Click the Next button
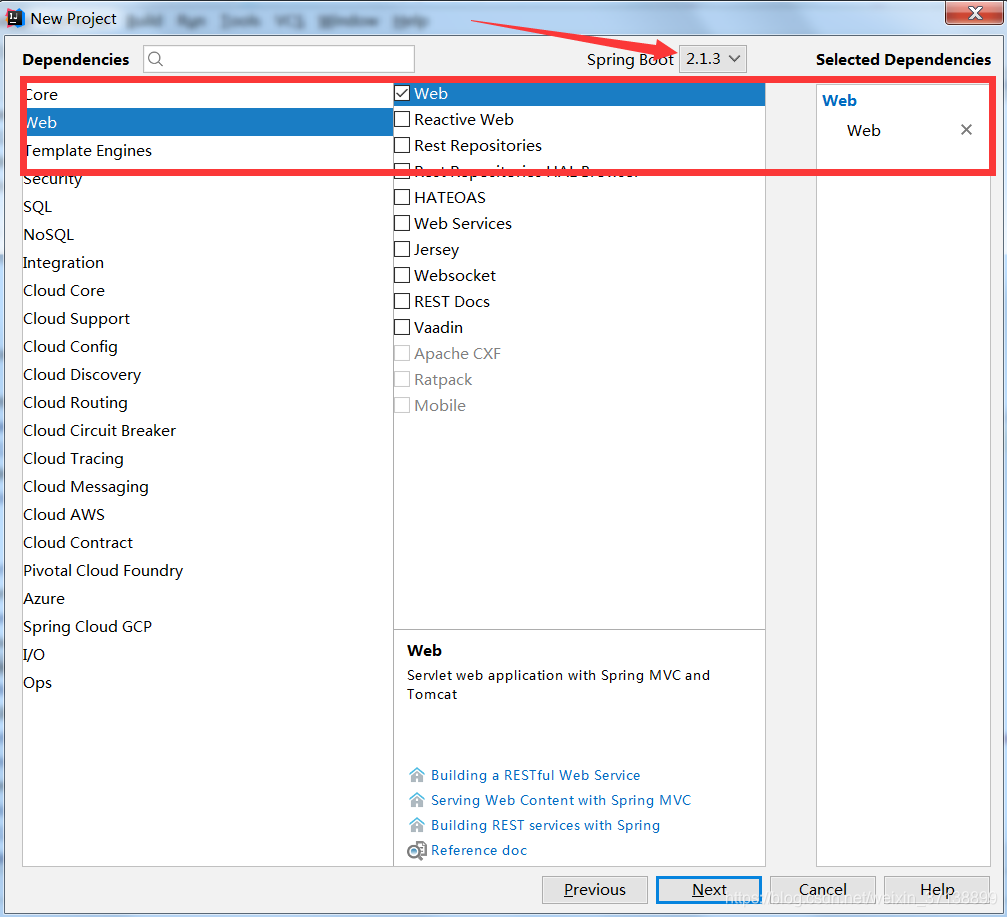This screenshot has width=1007, height=917. [709, 889]
